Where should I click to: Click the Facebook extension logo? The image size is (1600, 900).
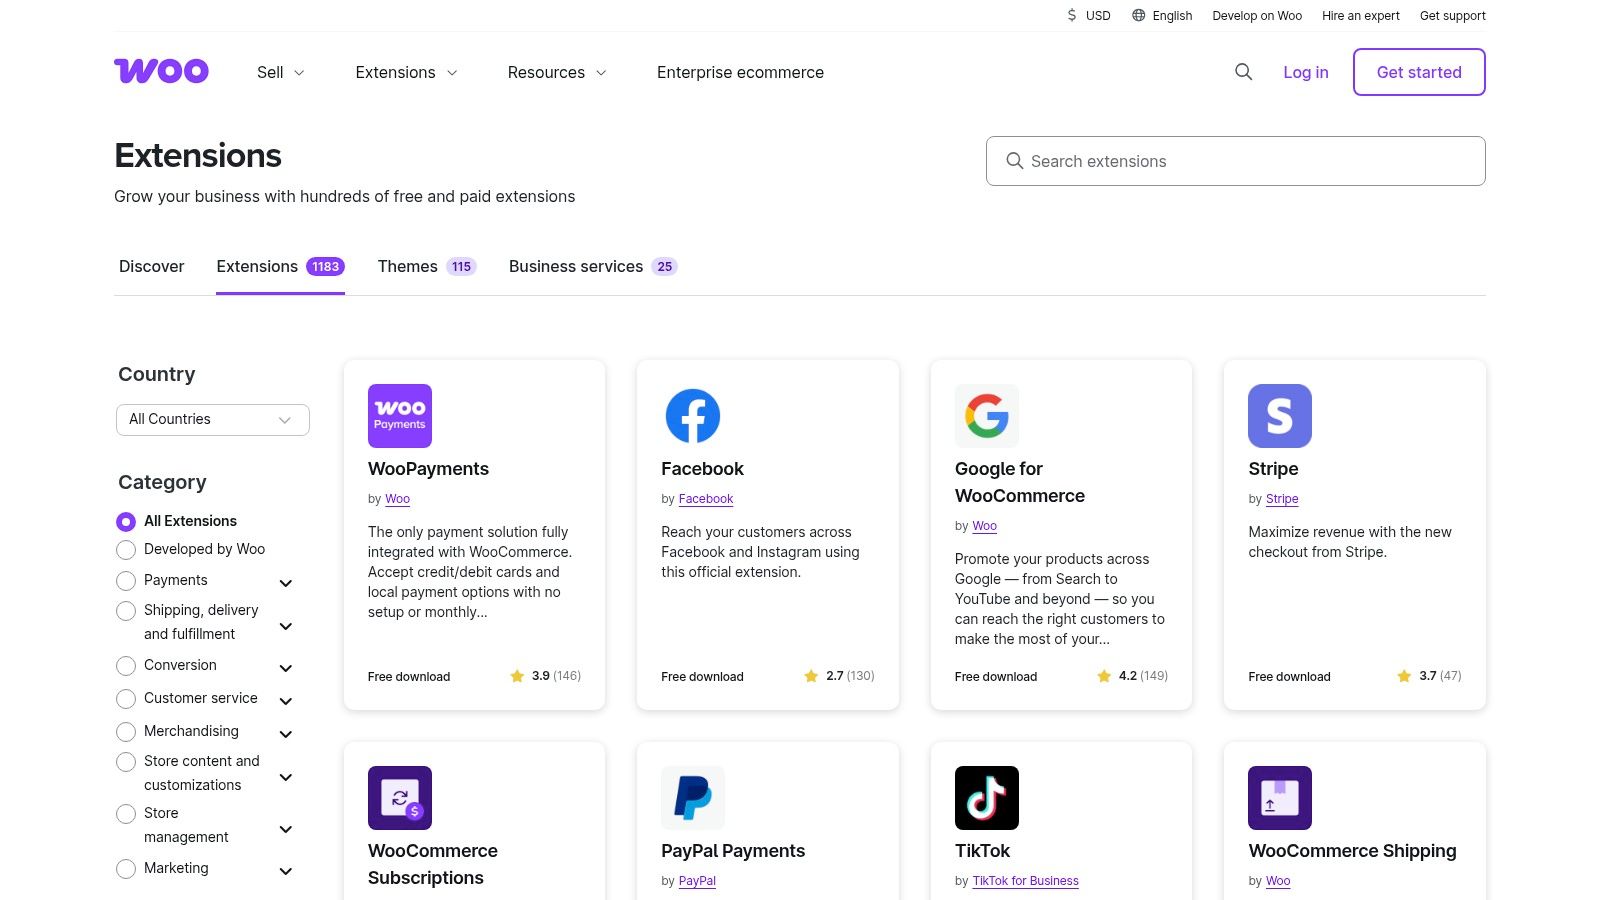[693, 416]
